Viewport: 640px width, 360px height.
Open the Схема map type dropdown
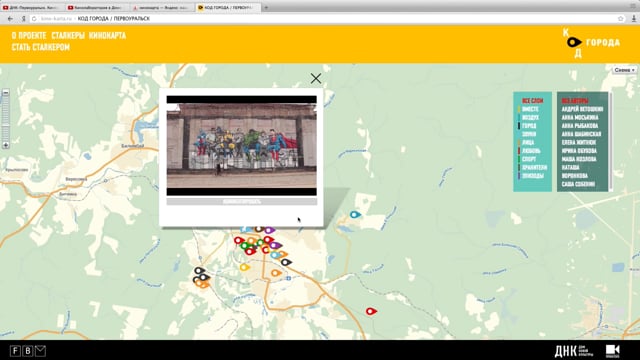(624, 70)
